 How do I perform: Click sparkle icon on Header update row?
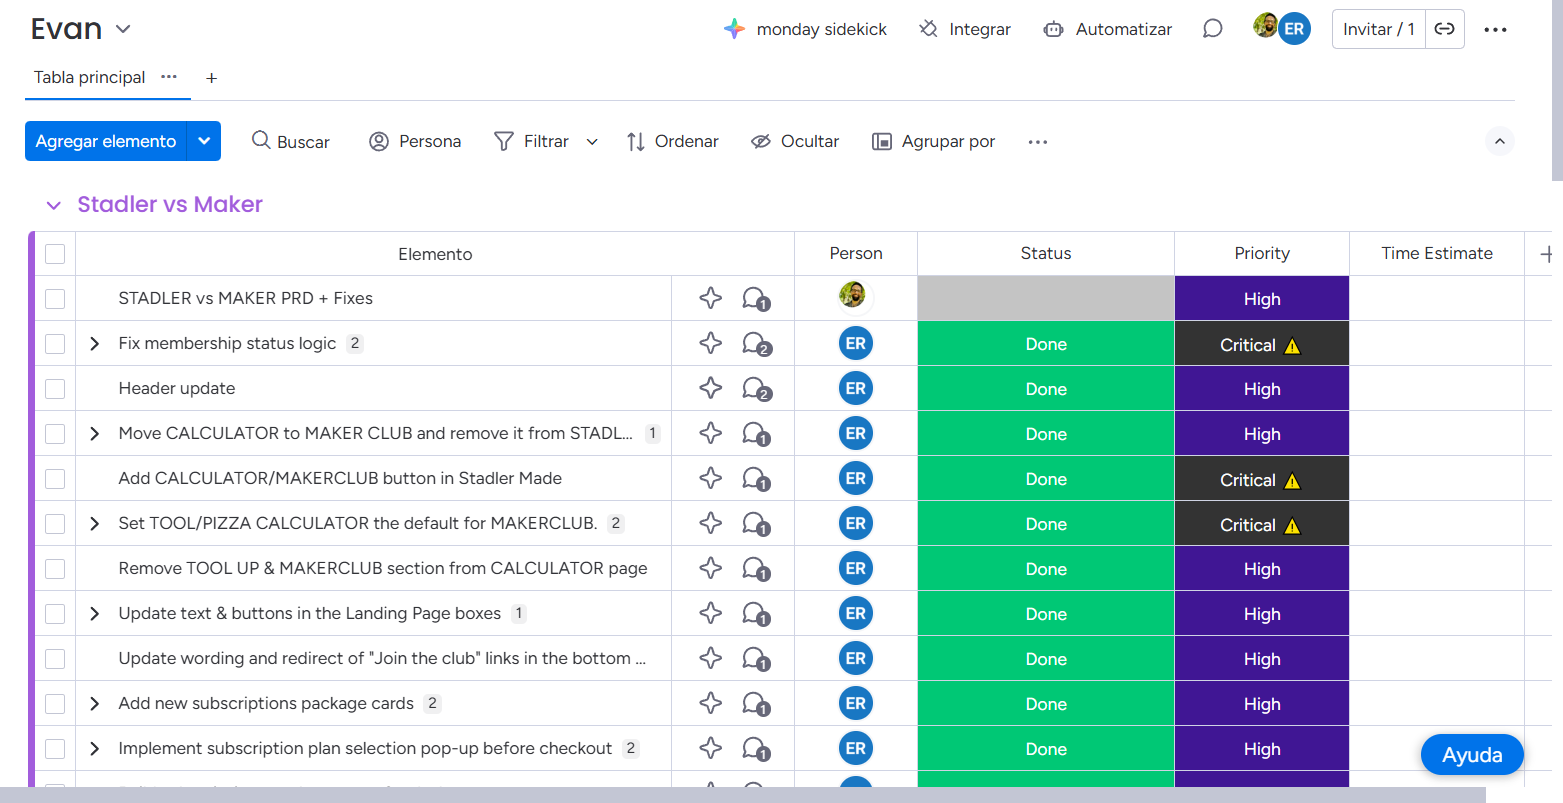coord(711,388)
